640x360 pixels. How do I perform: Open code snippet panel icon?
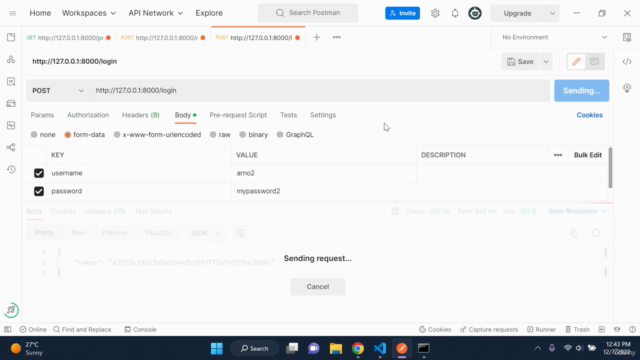(627, 62)
